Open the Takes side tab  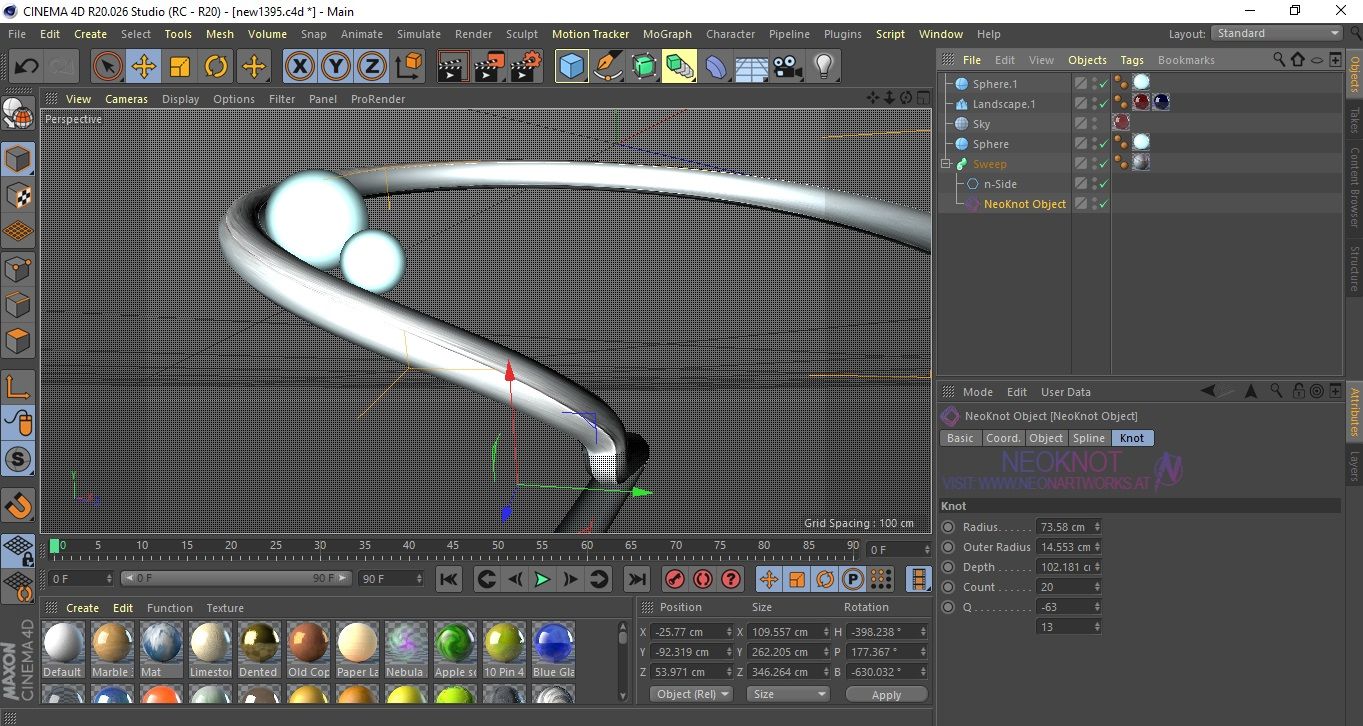coord(1354,120)
